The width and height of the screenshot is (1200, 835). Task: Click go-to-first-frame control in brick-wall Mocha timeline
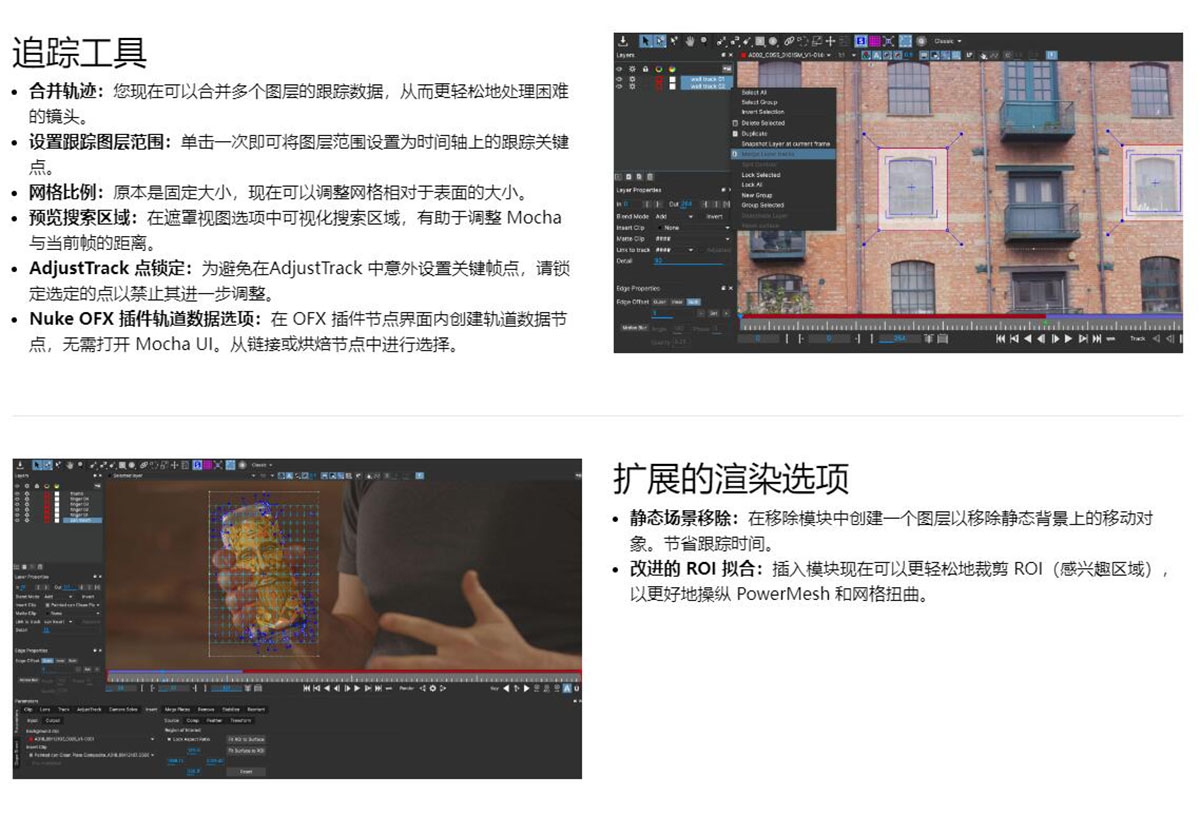[1001, 338]
